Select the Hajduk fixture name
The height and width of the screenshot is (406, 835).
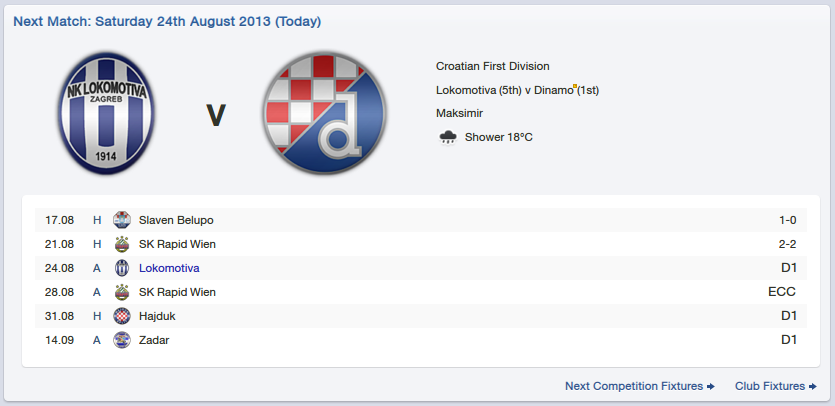tap(157, 316)
